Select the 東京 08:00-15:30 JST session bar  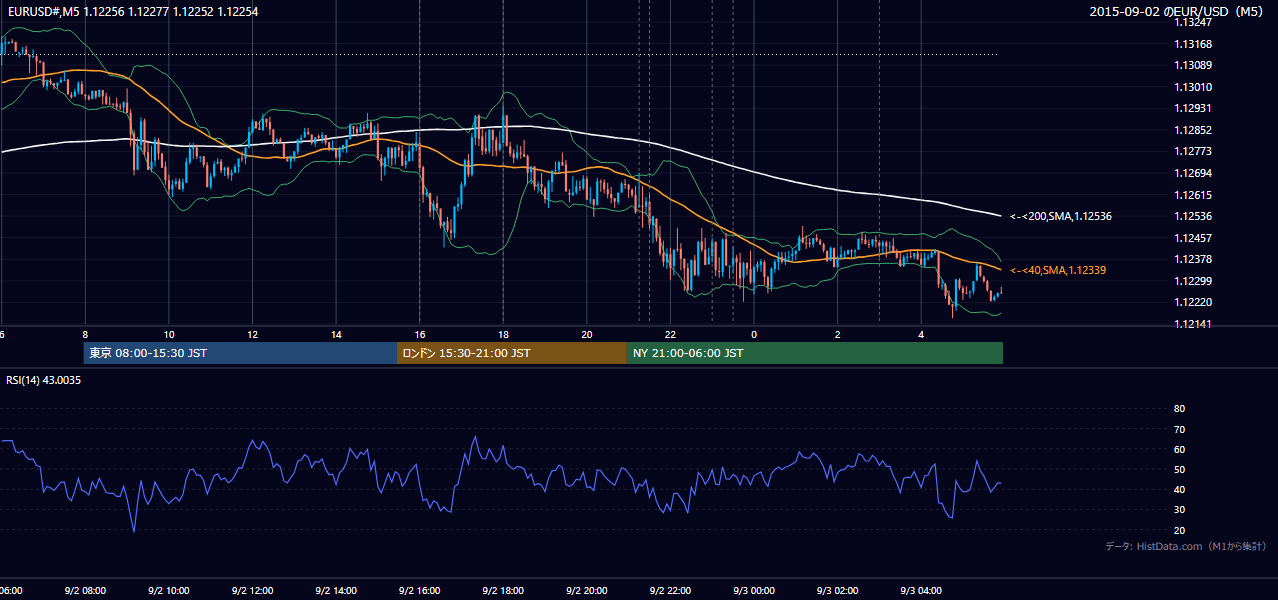(241, 353)
